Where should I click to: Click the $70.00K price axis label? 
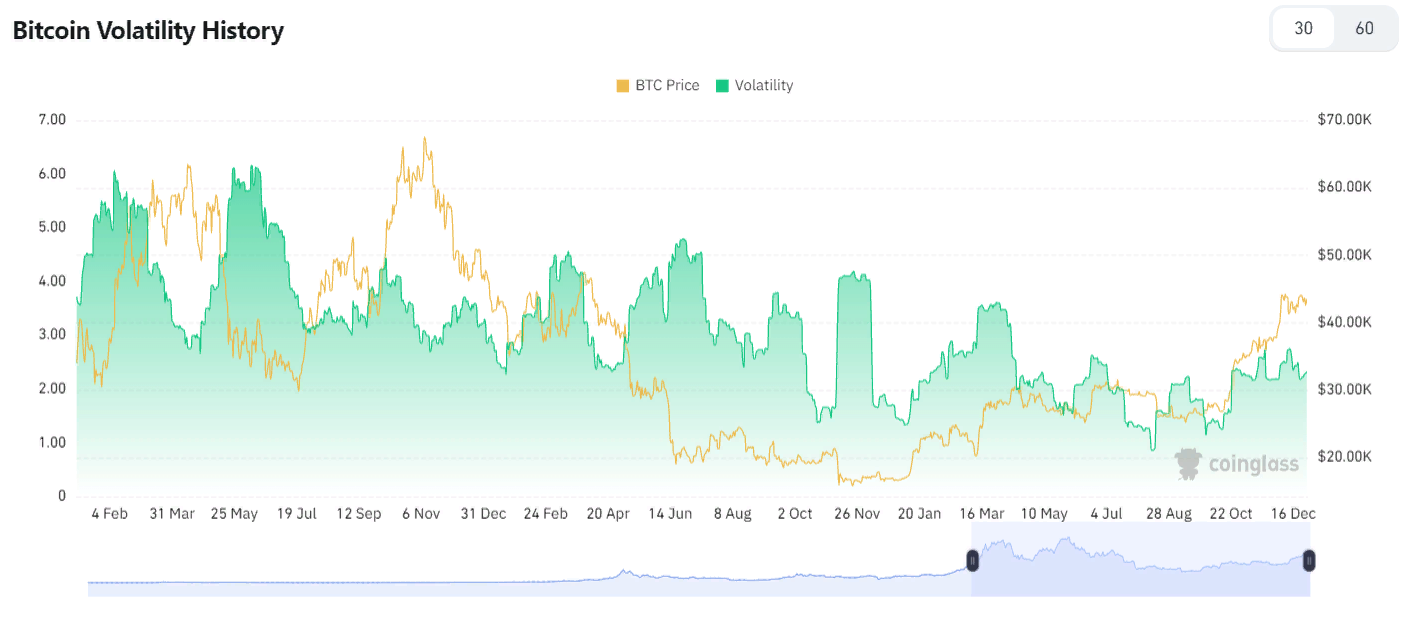[1345, 120]
